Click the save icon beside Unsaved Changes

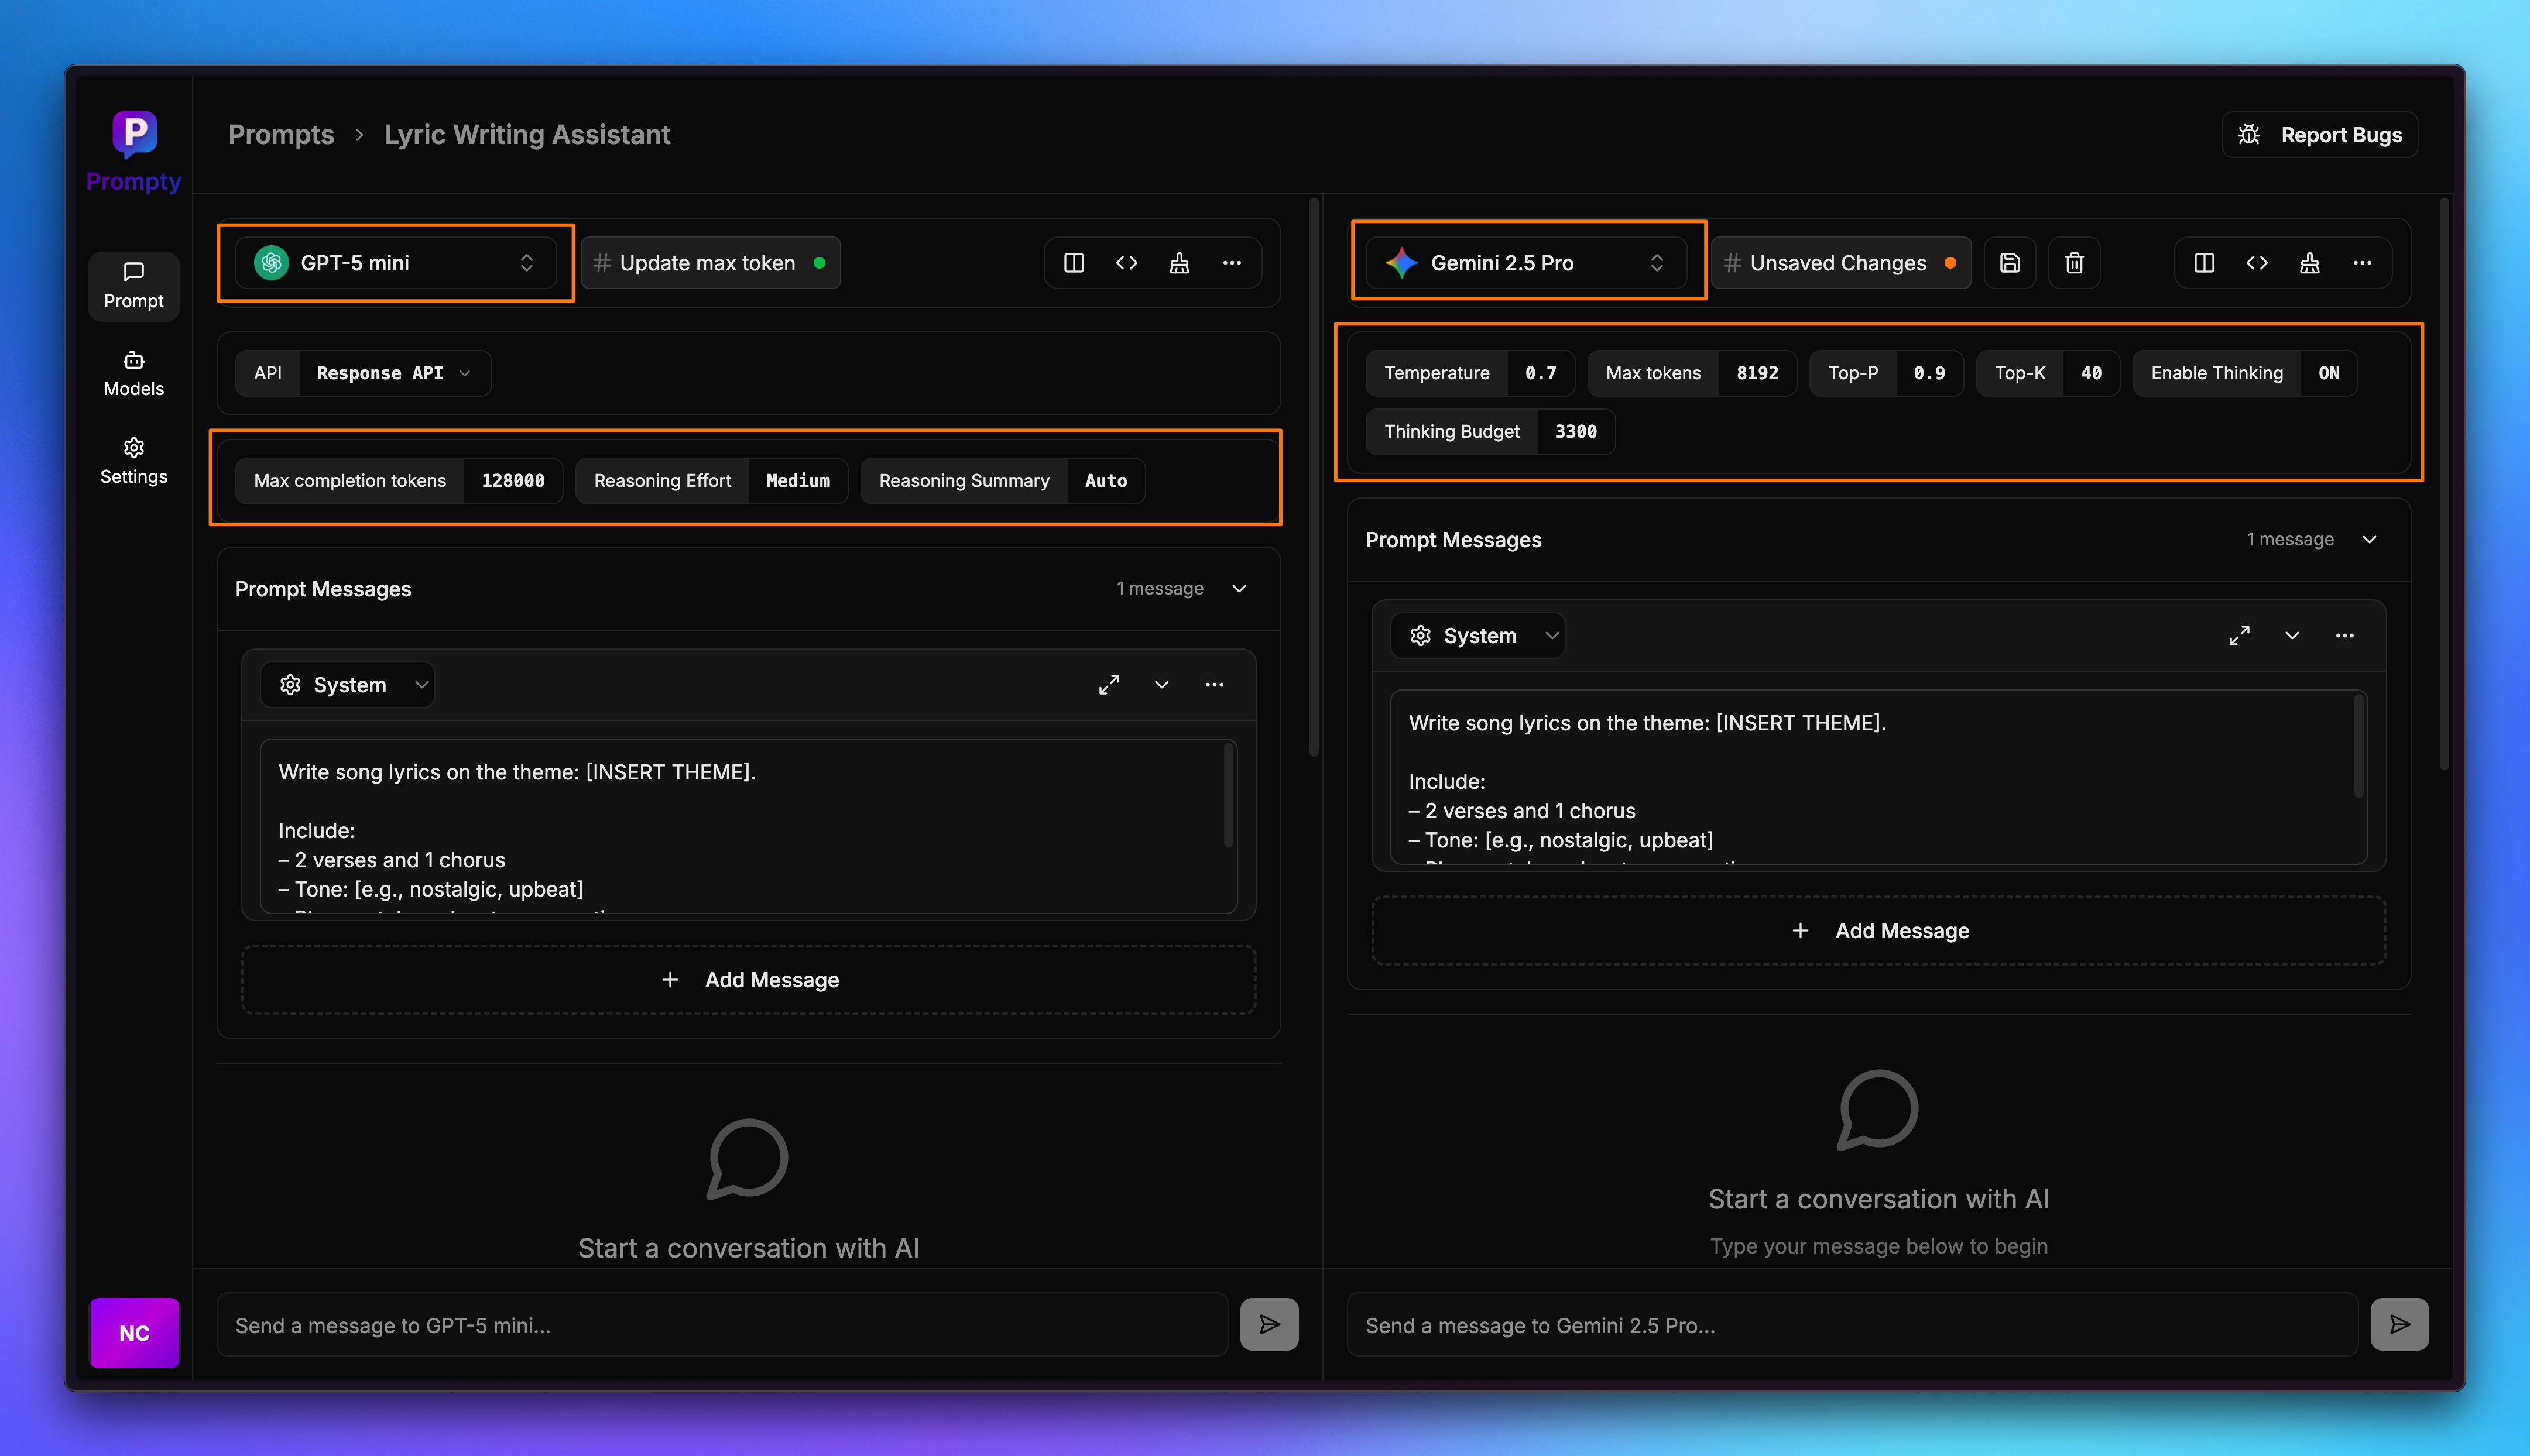[2009, 263]
